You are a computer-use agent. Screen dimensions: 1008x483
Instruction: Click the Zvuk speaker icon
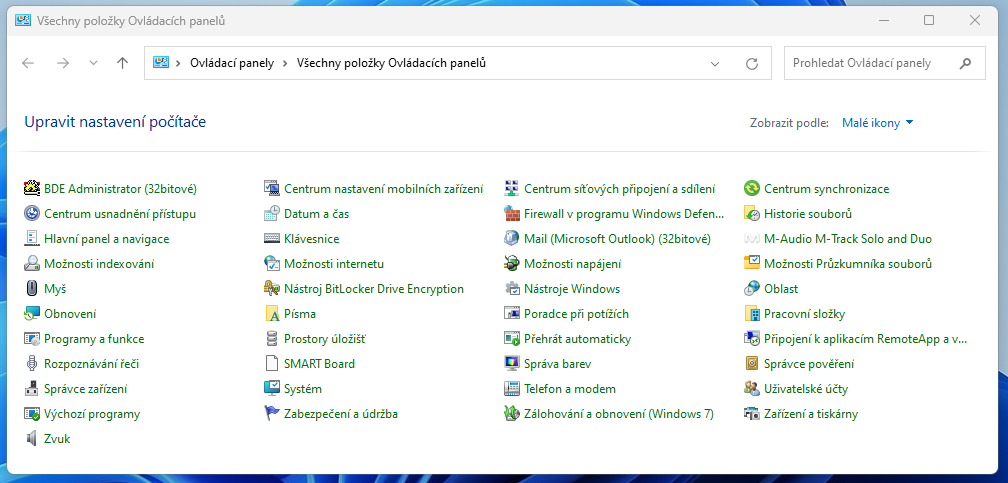(x=32, y=439)
